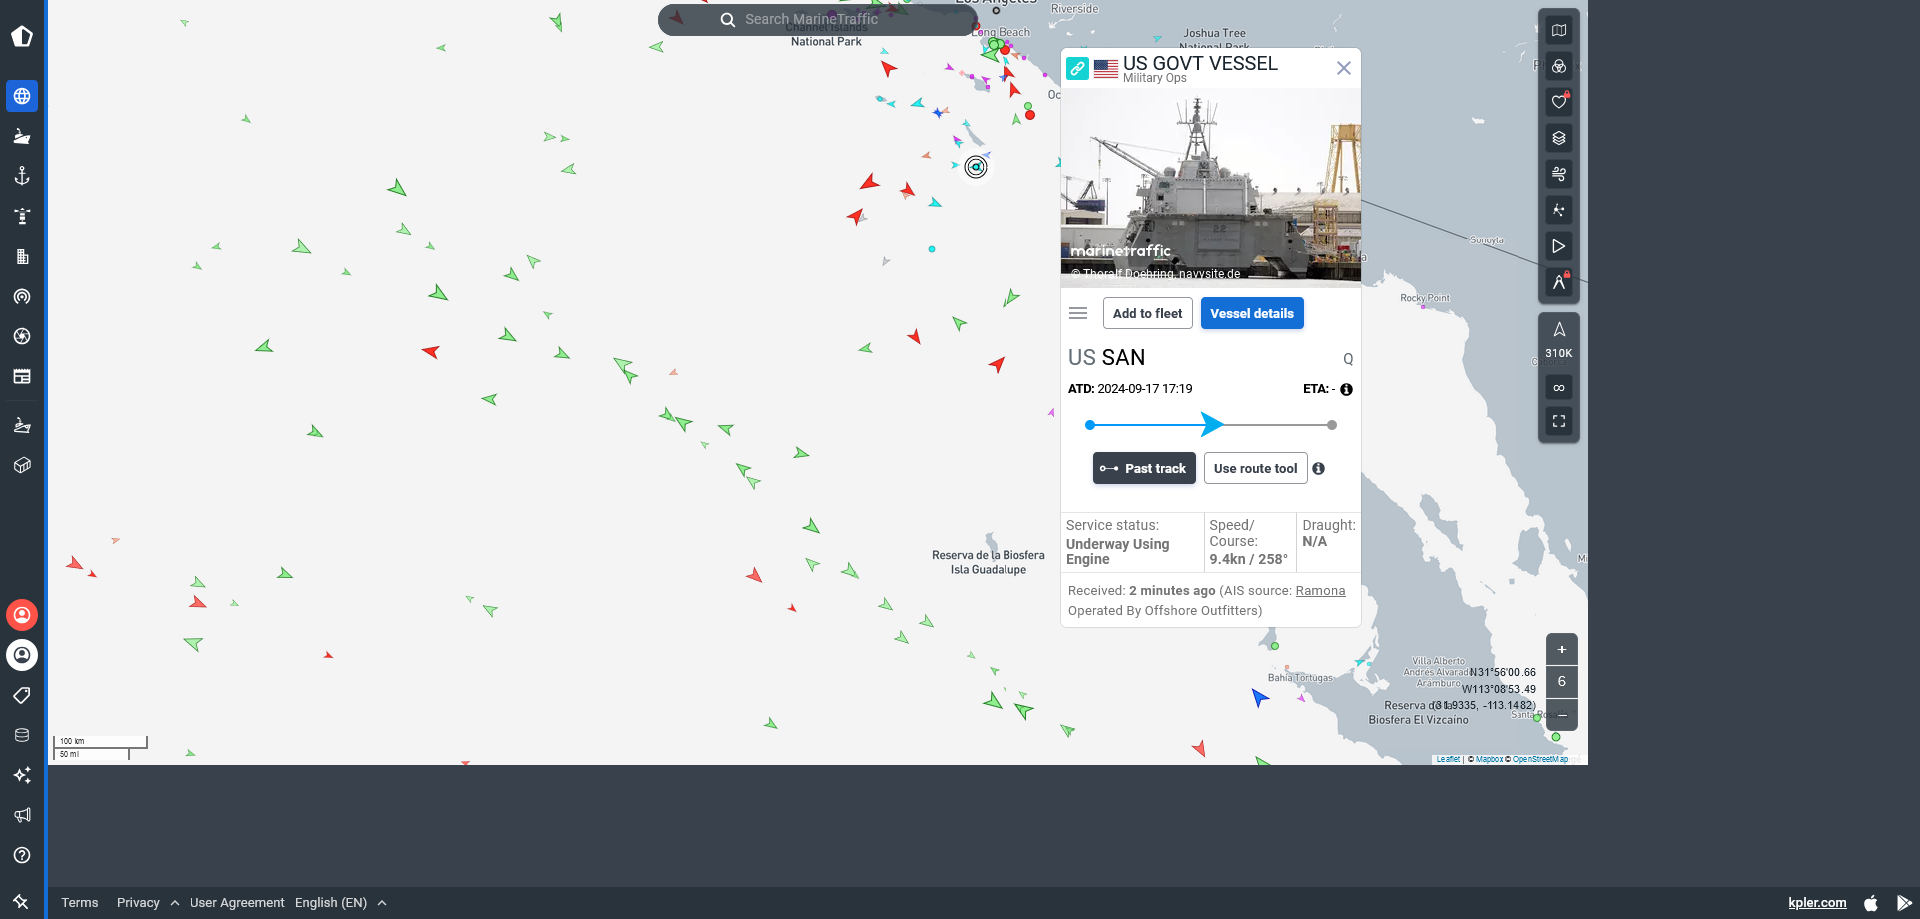This screenshot has width=1920, height=919.
Task: Open the Google Play store icon
Action: click(x=1904, y=903)
